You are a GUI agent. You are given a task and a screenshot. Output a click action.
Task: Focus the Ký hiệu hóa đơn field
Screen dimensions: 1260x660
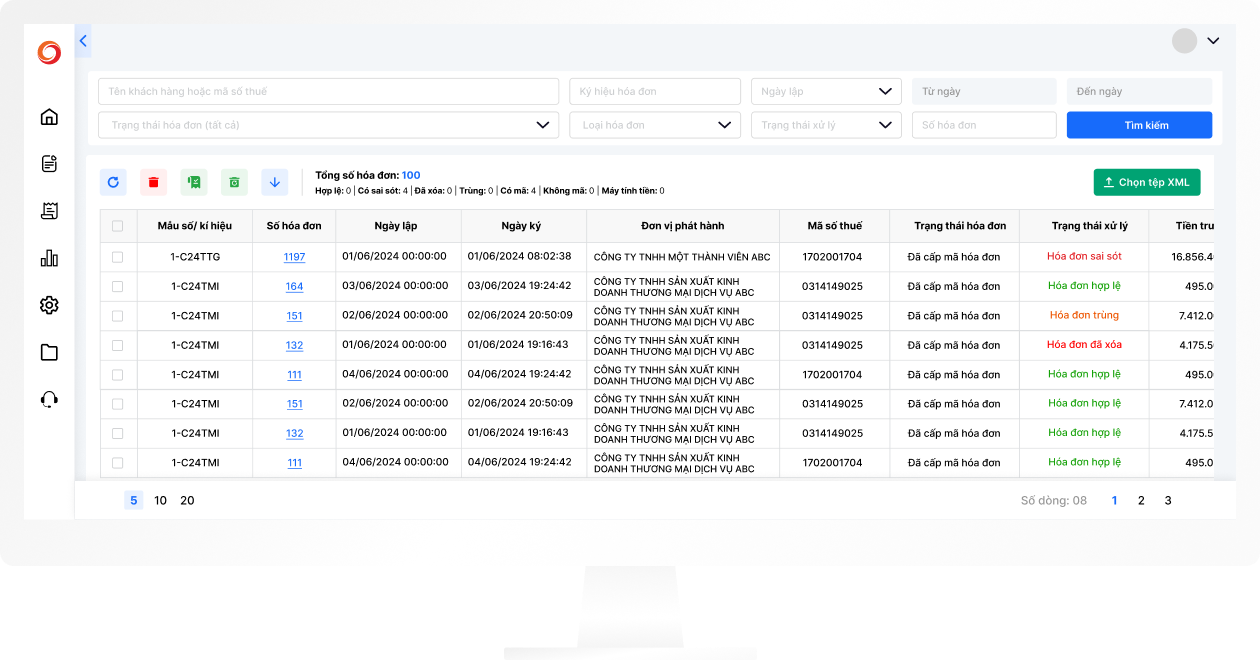pyautogui.click(x=655, y=91)
